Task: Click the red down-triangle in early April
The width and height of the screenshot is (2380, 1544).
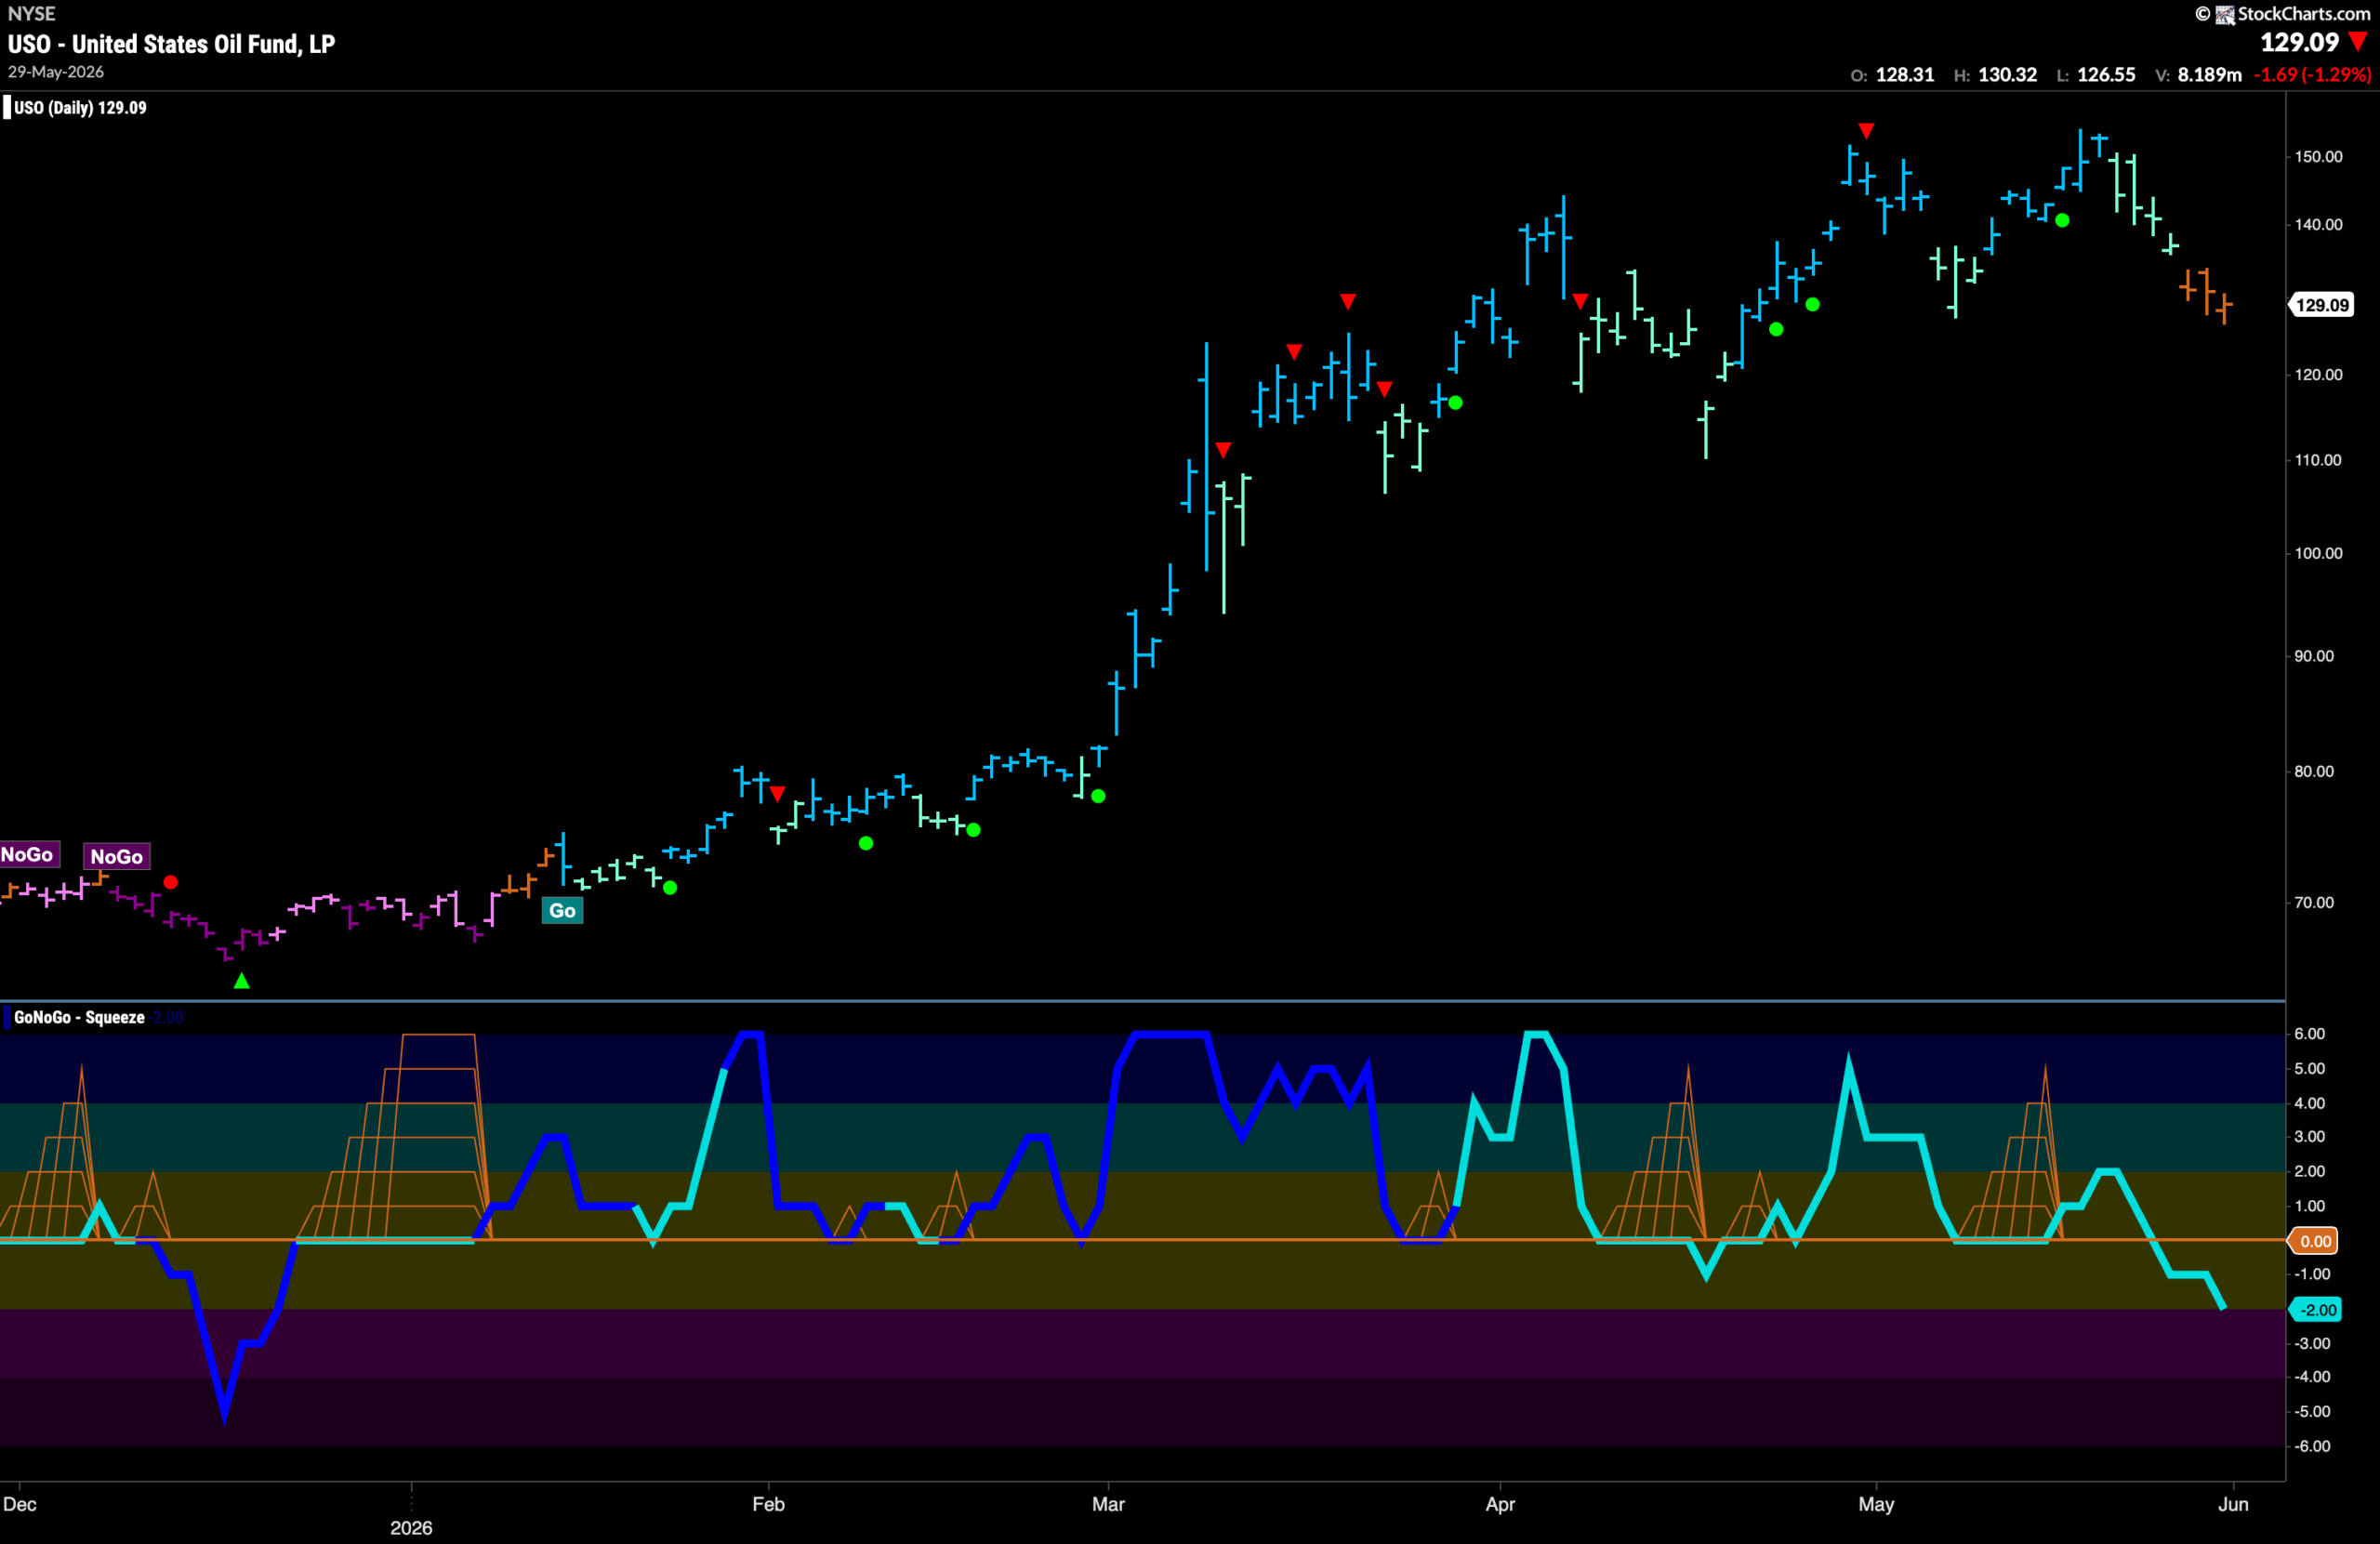Action: 1580,301
